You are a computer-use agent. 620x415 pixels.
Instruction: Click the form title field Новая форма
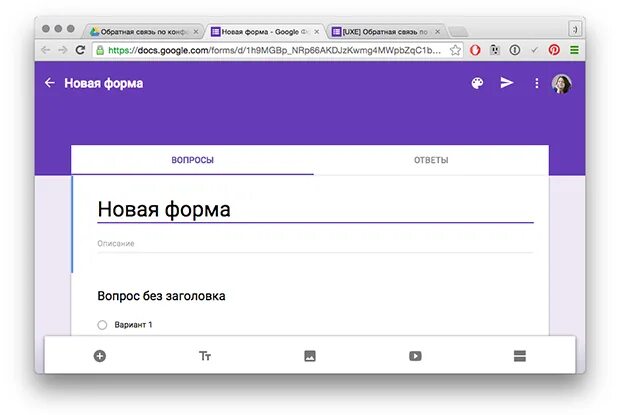point(315,209)
